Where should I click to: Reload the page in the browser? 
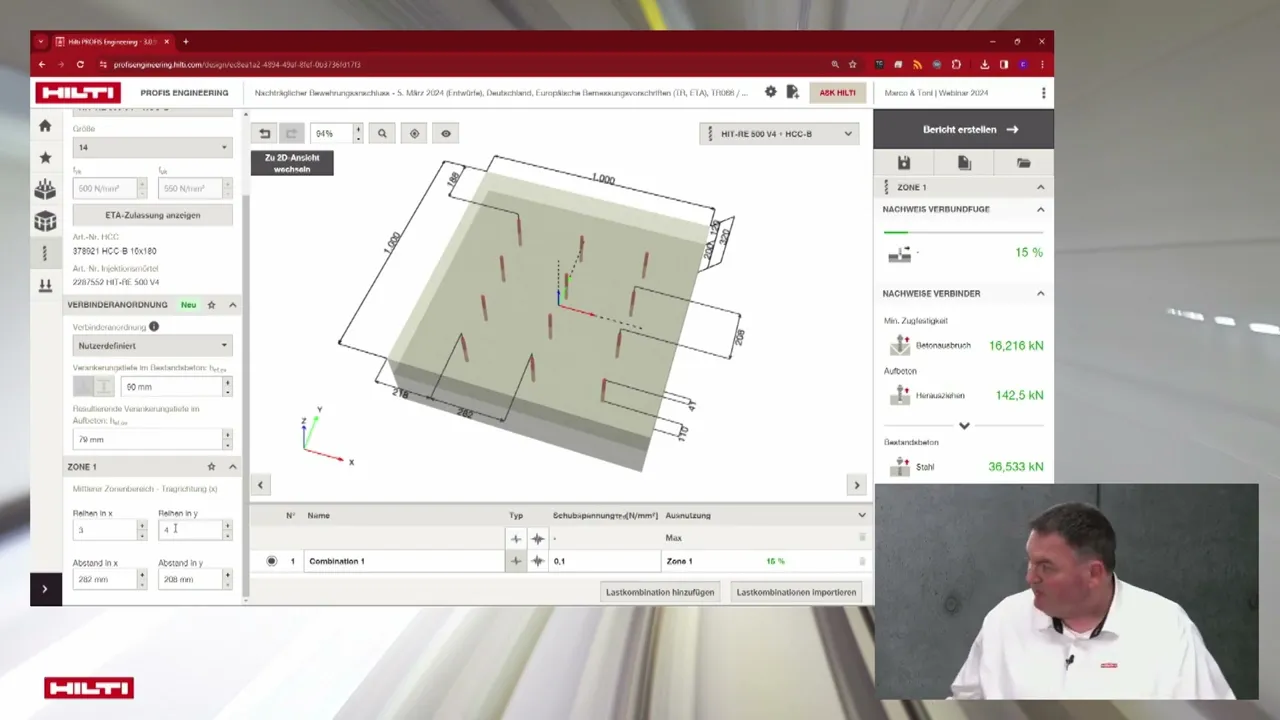tap(80, 64)
